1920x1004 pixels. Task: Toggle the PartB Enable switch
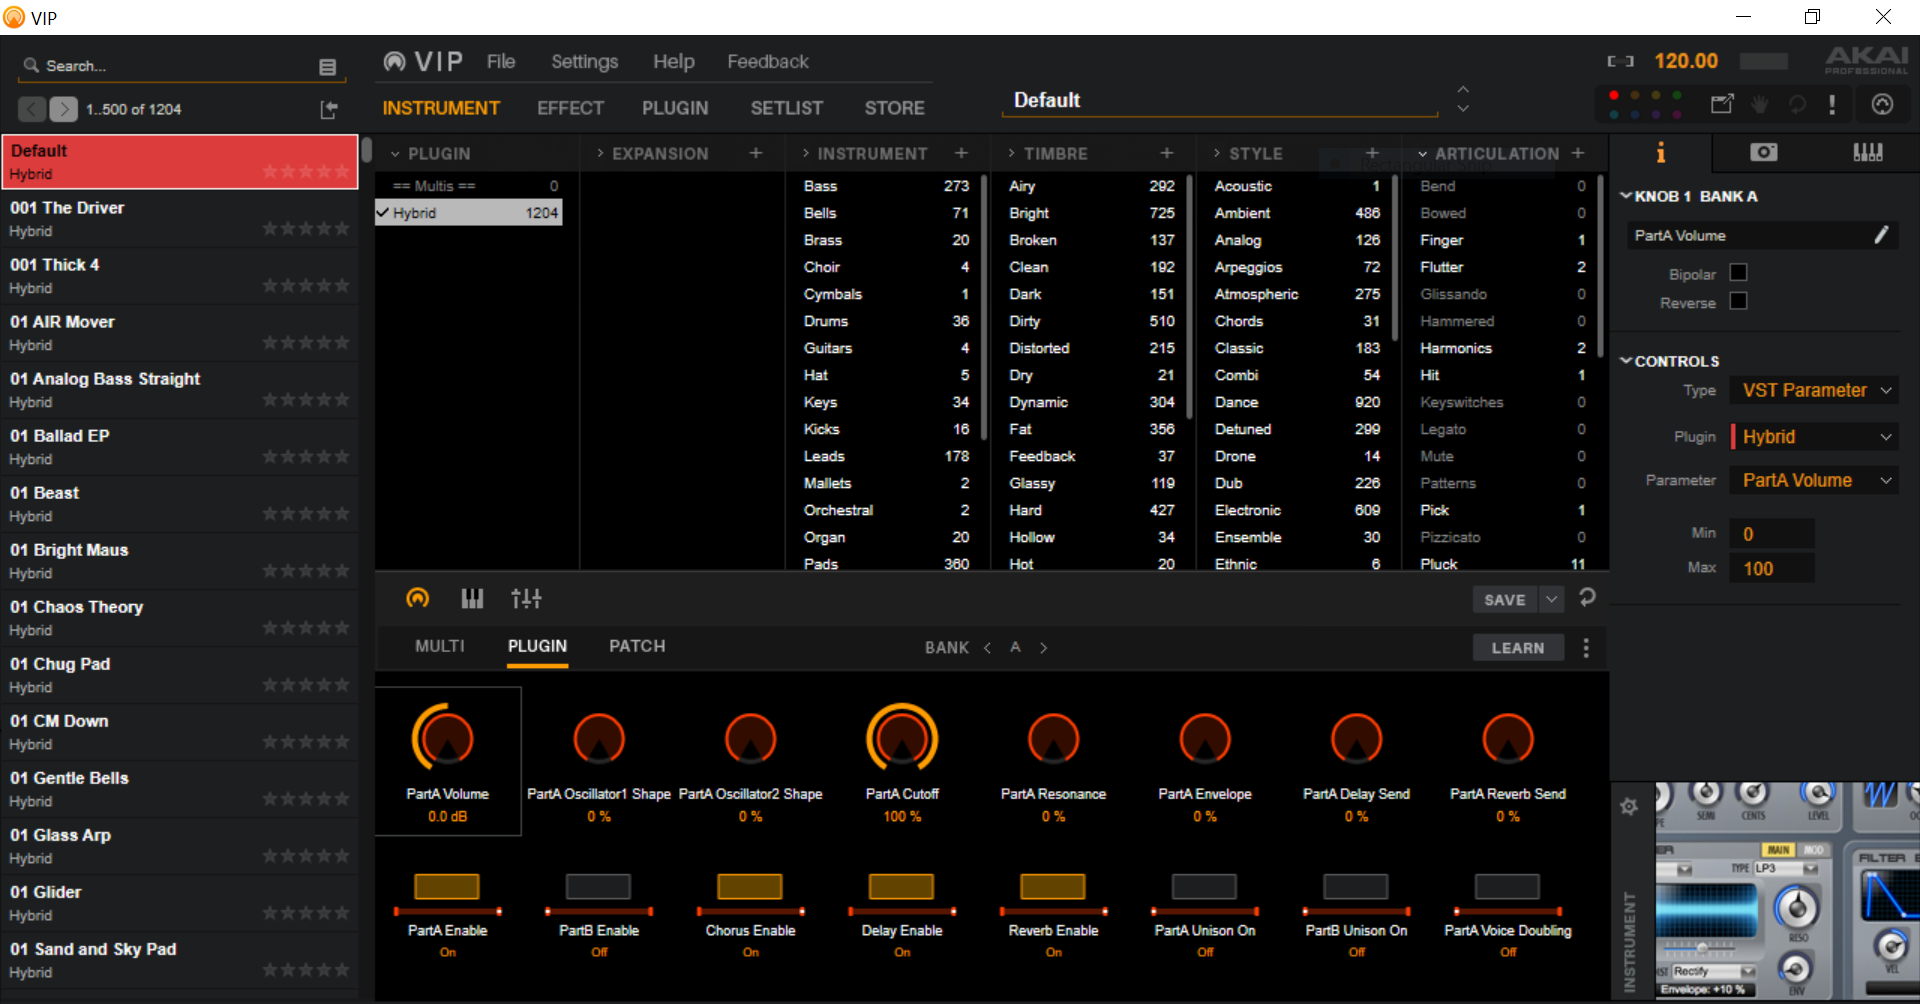point(598,887)
